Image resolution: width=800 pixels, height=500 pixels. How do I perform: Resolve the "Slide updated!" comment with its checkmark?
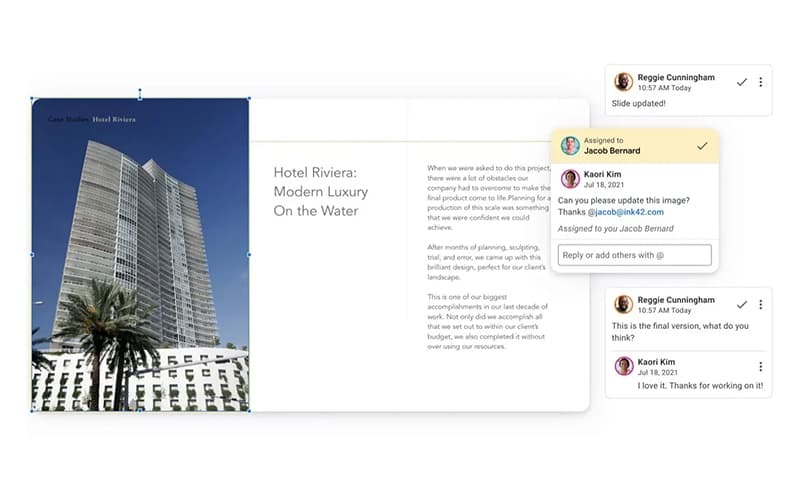[x=741, y=82]
